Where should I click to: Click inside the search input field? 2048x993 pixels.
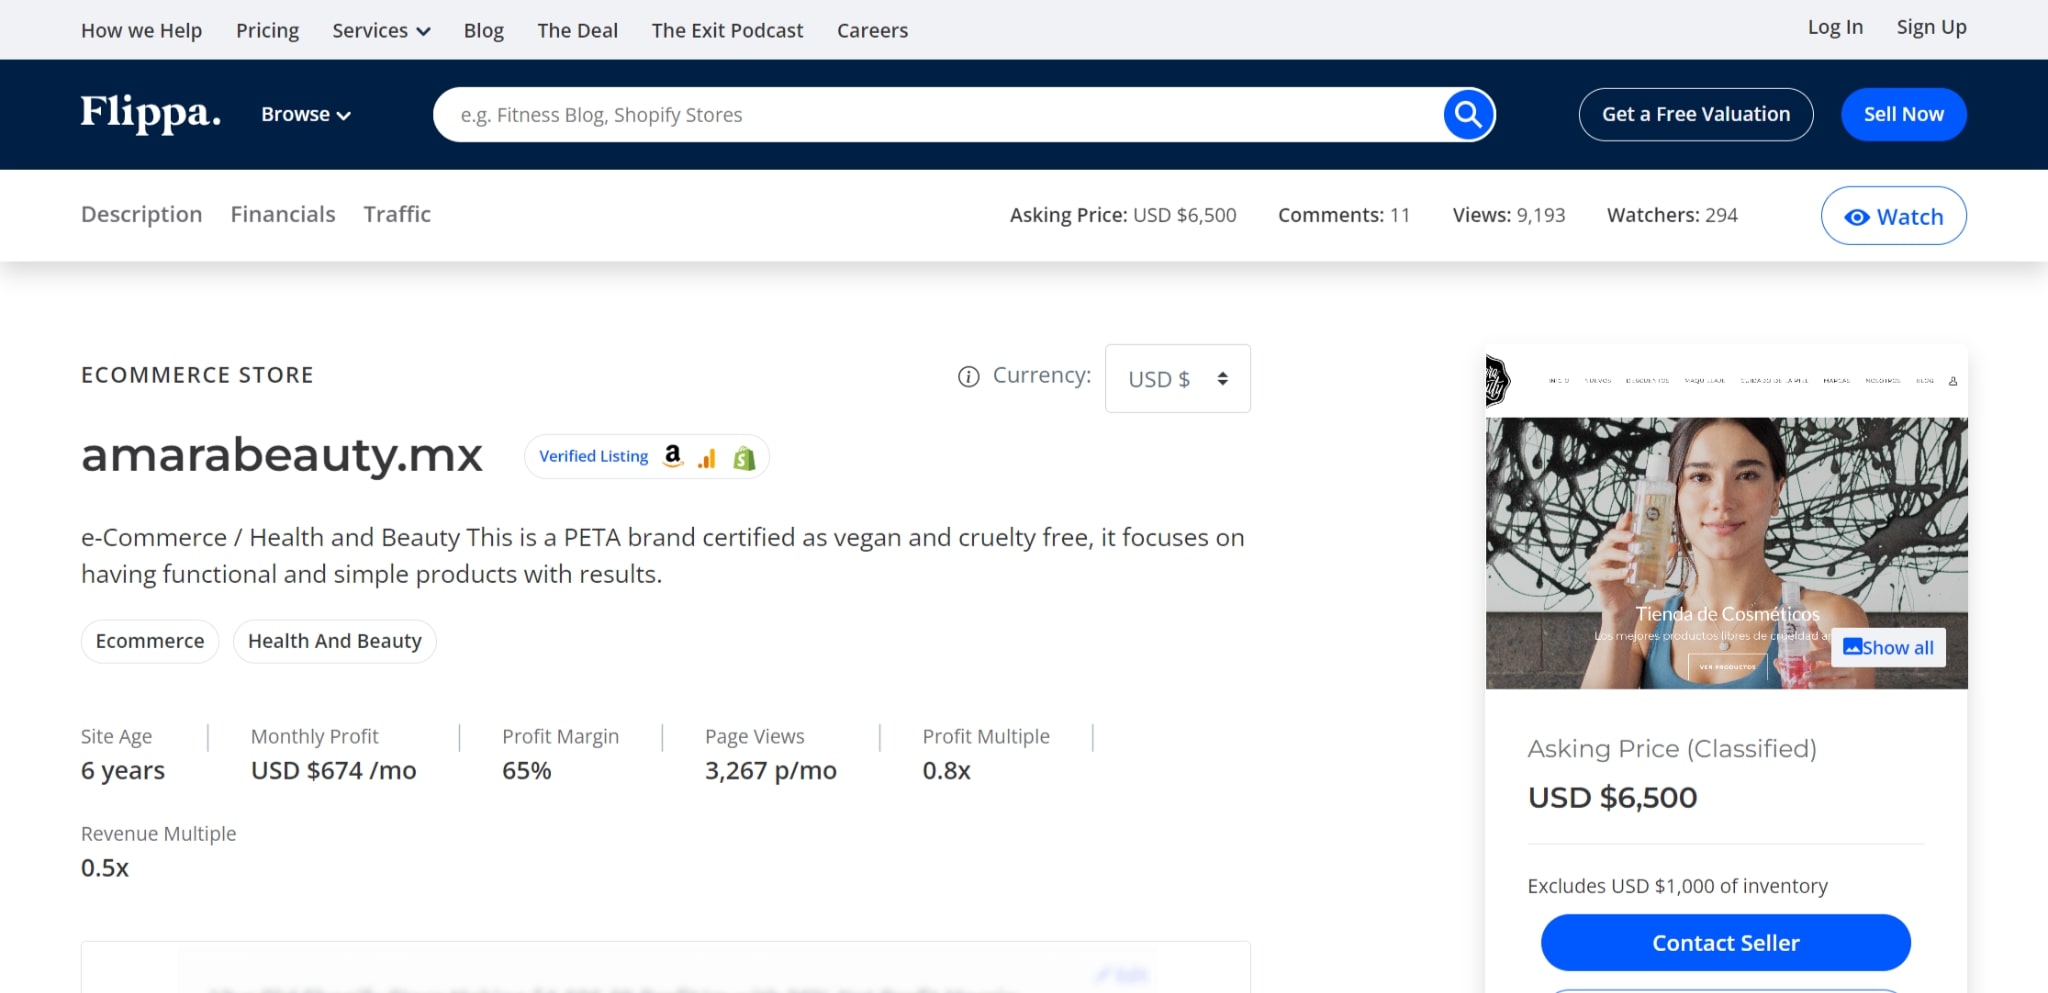[900, 114]
